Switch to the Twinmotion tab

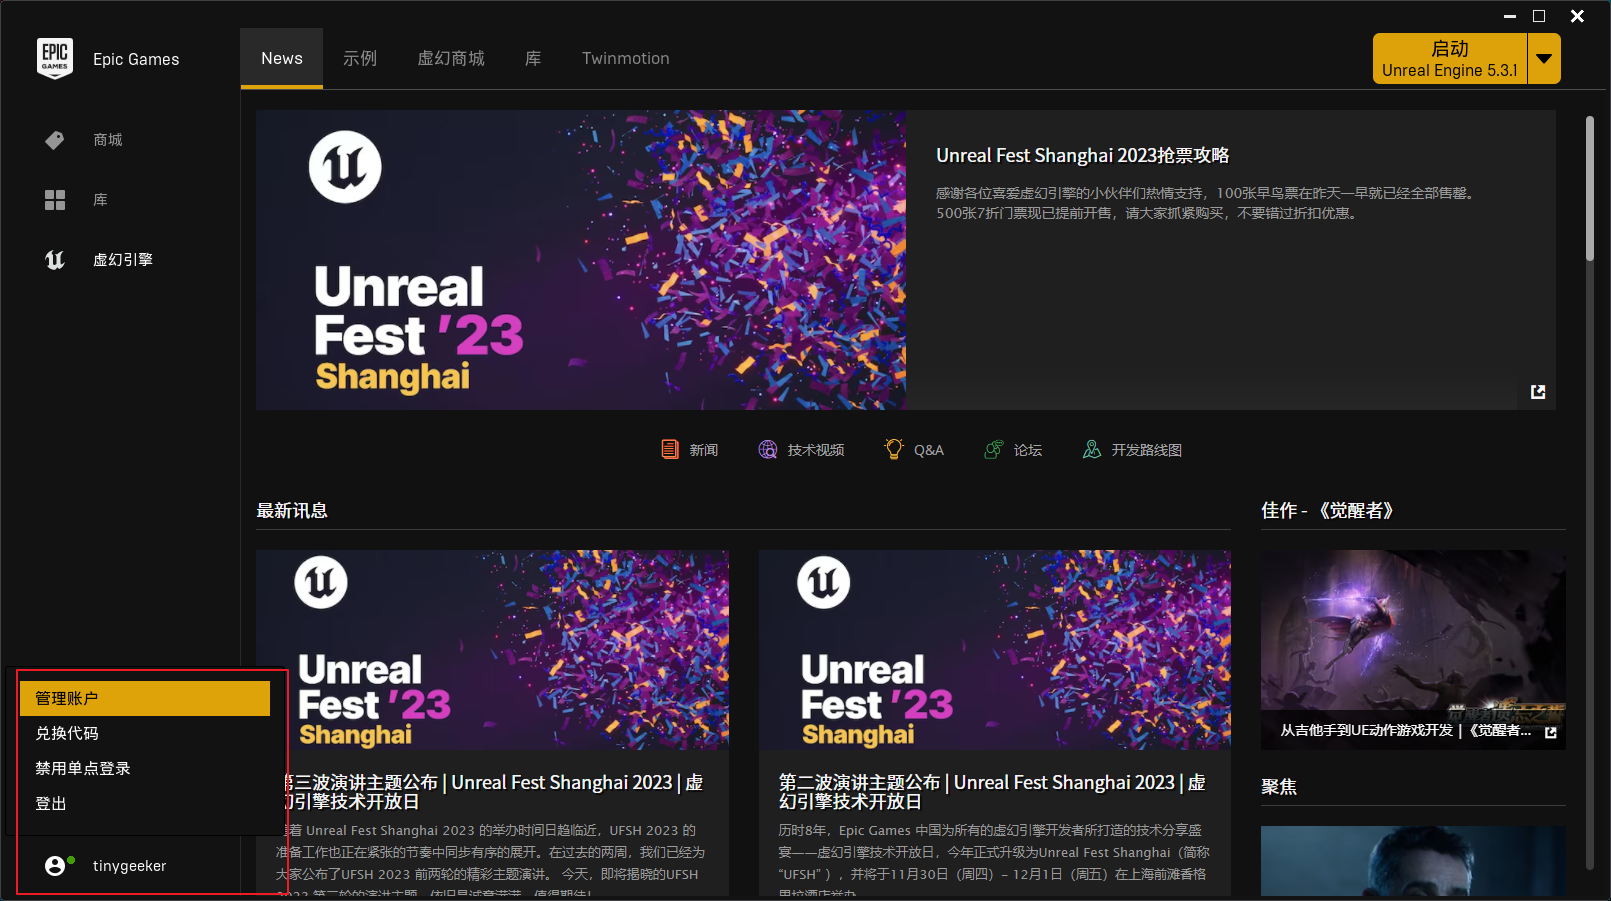click(x=626, y=58)
